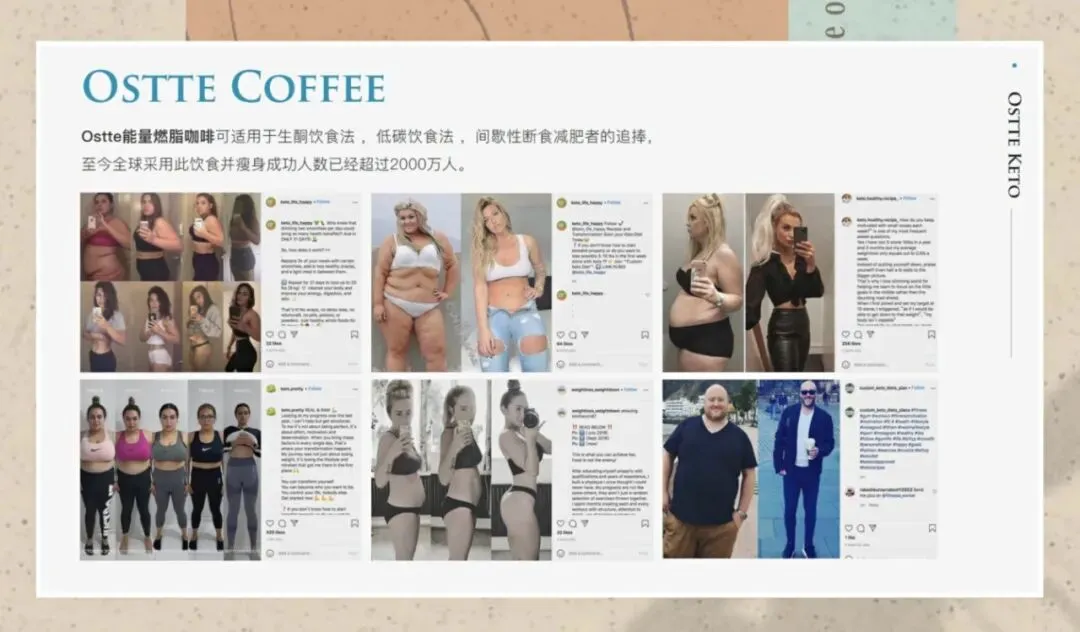Image resolution: width=1080 pixels, height=632 pixels.
Task: Share the weightloss_weightdown post
Action: point(585,523)
